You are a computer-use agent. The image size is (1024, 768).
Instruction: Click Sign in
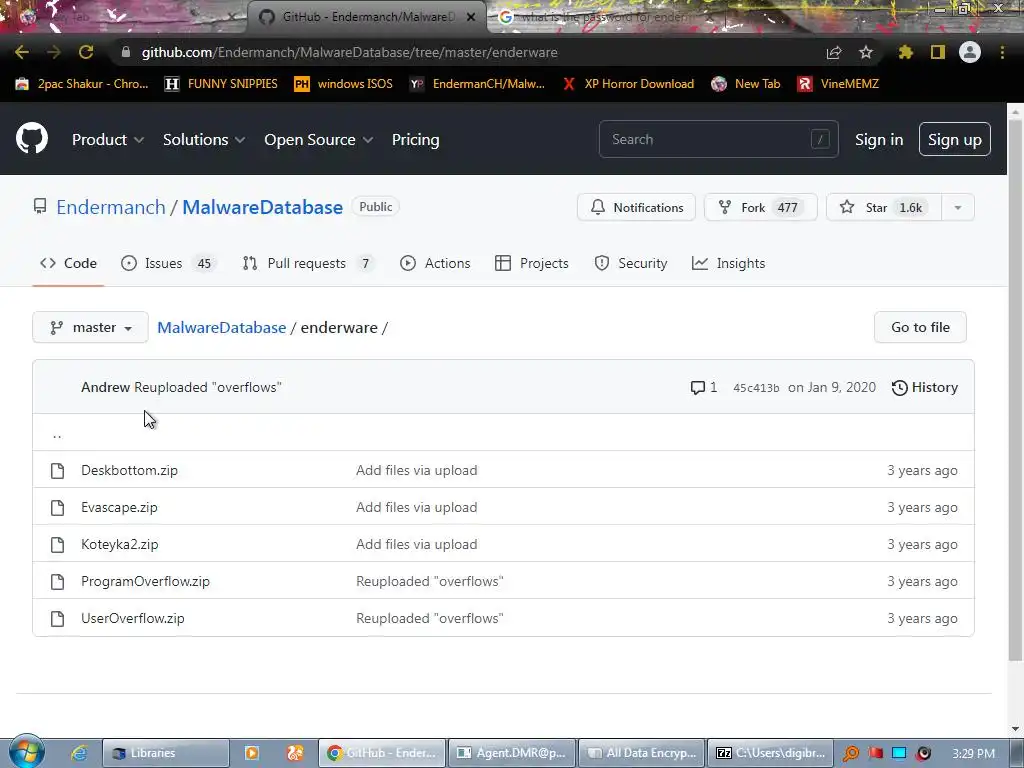879,140
